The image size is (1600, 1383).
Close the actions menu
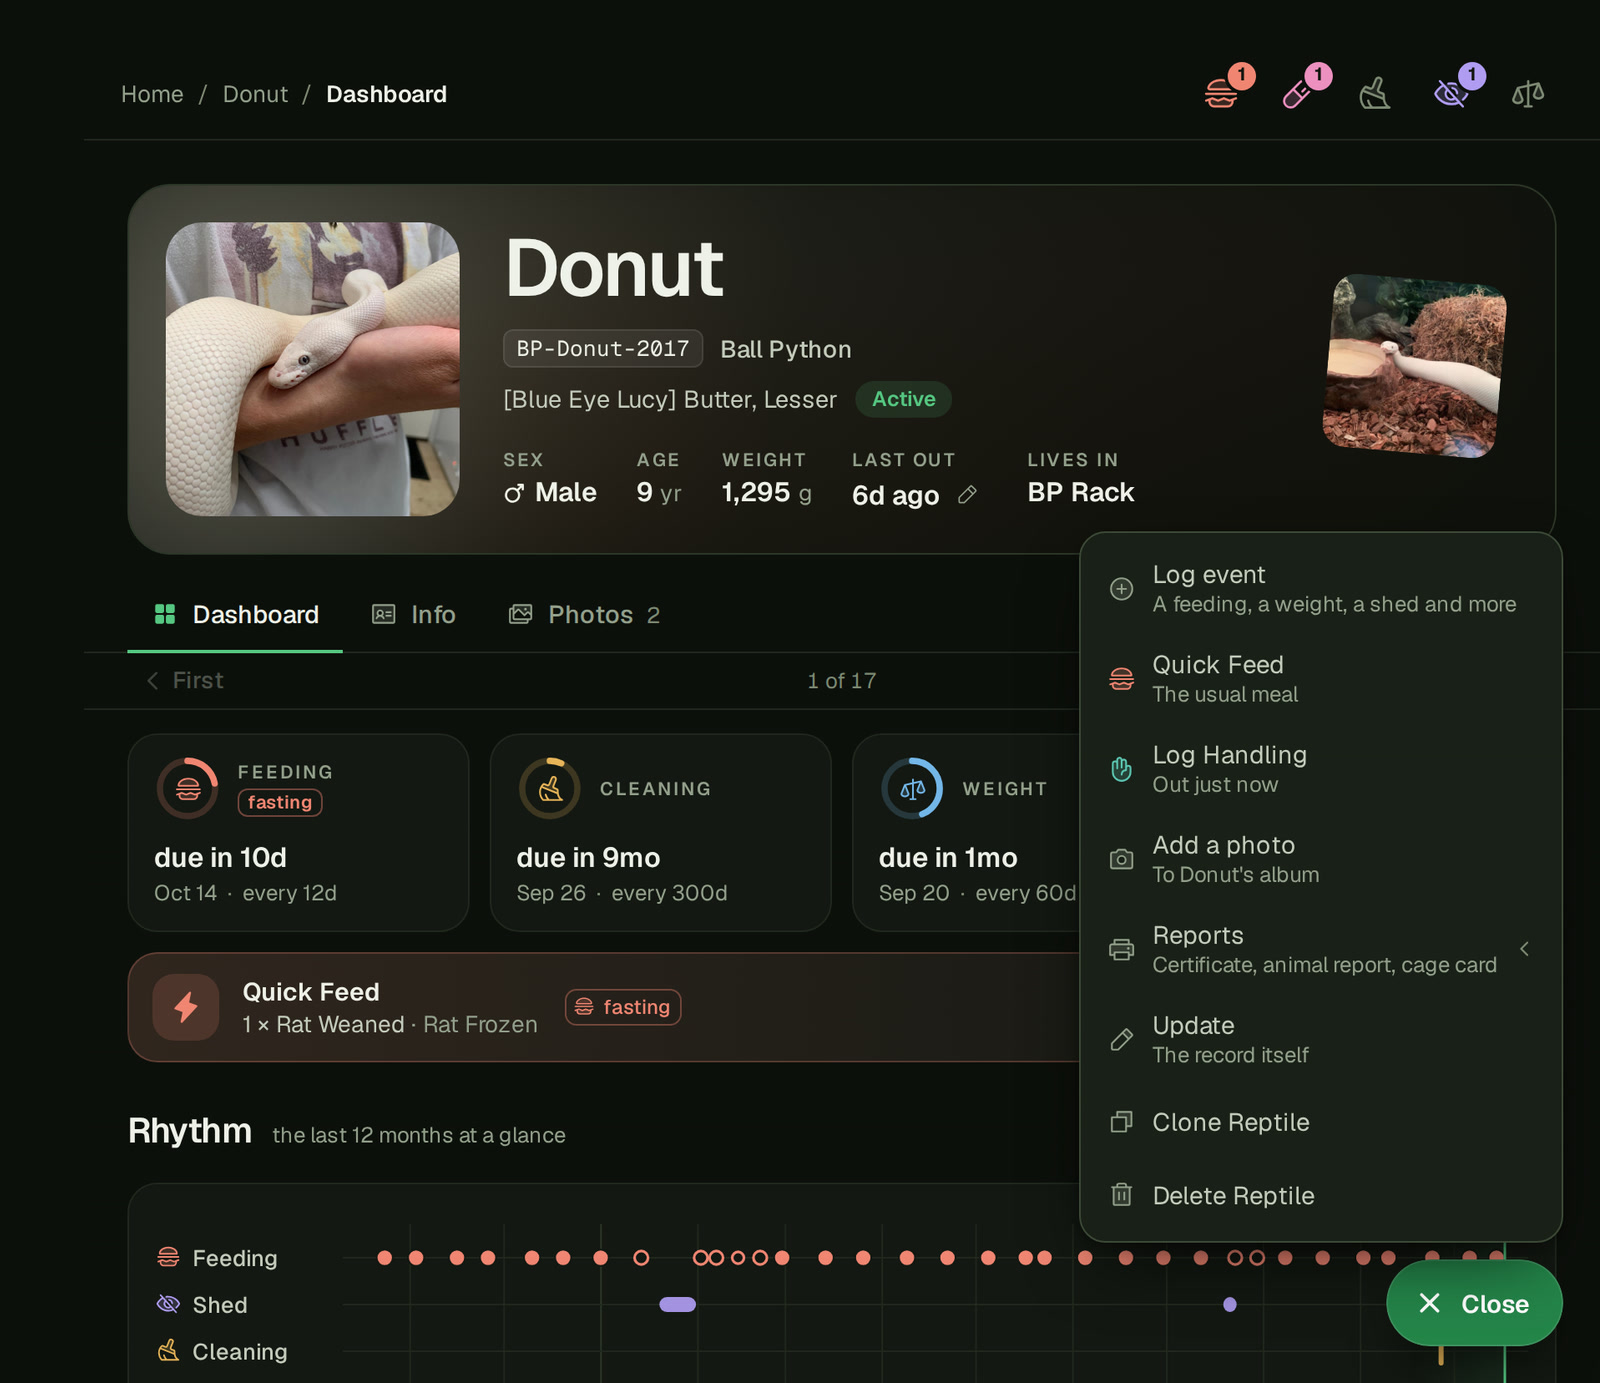(x=1473, y=1303)
